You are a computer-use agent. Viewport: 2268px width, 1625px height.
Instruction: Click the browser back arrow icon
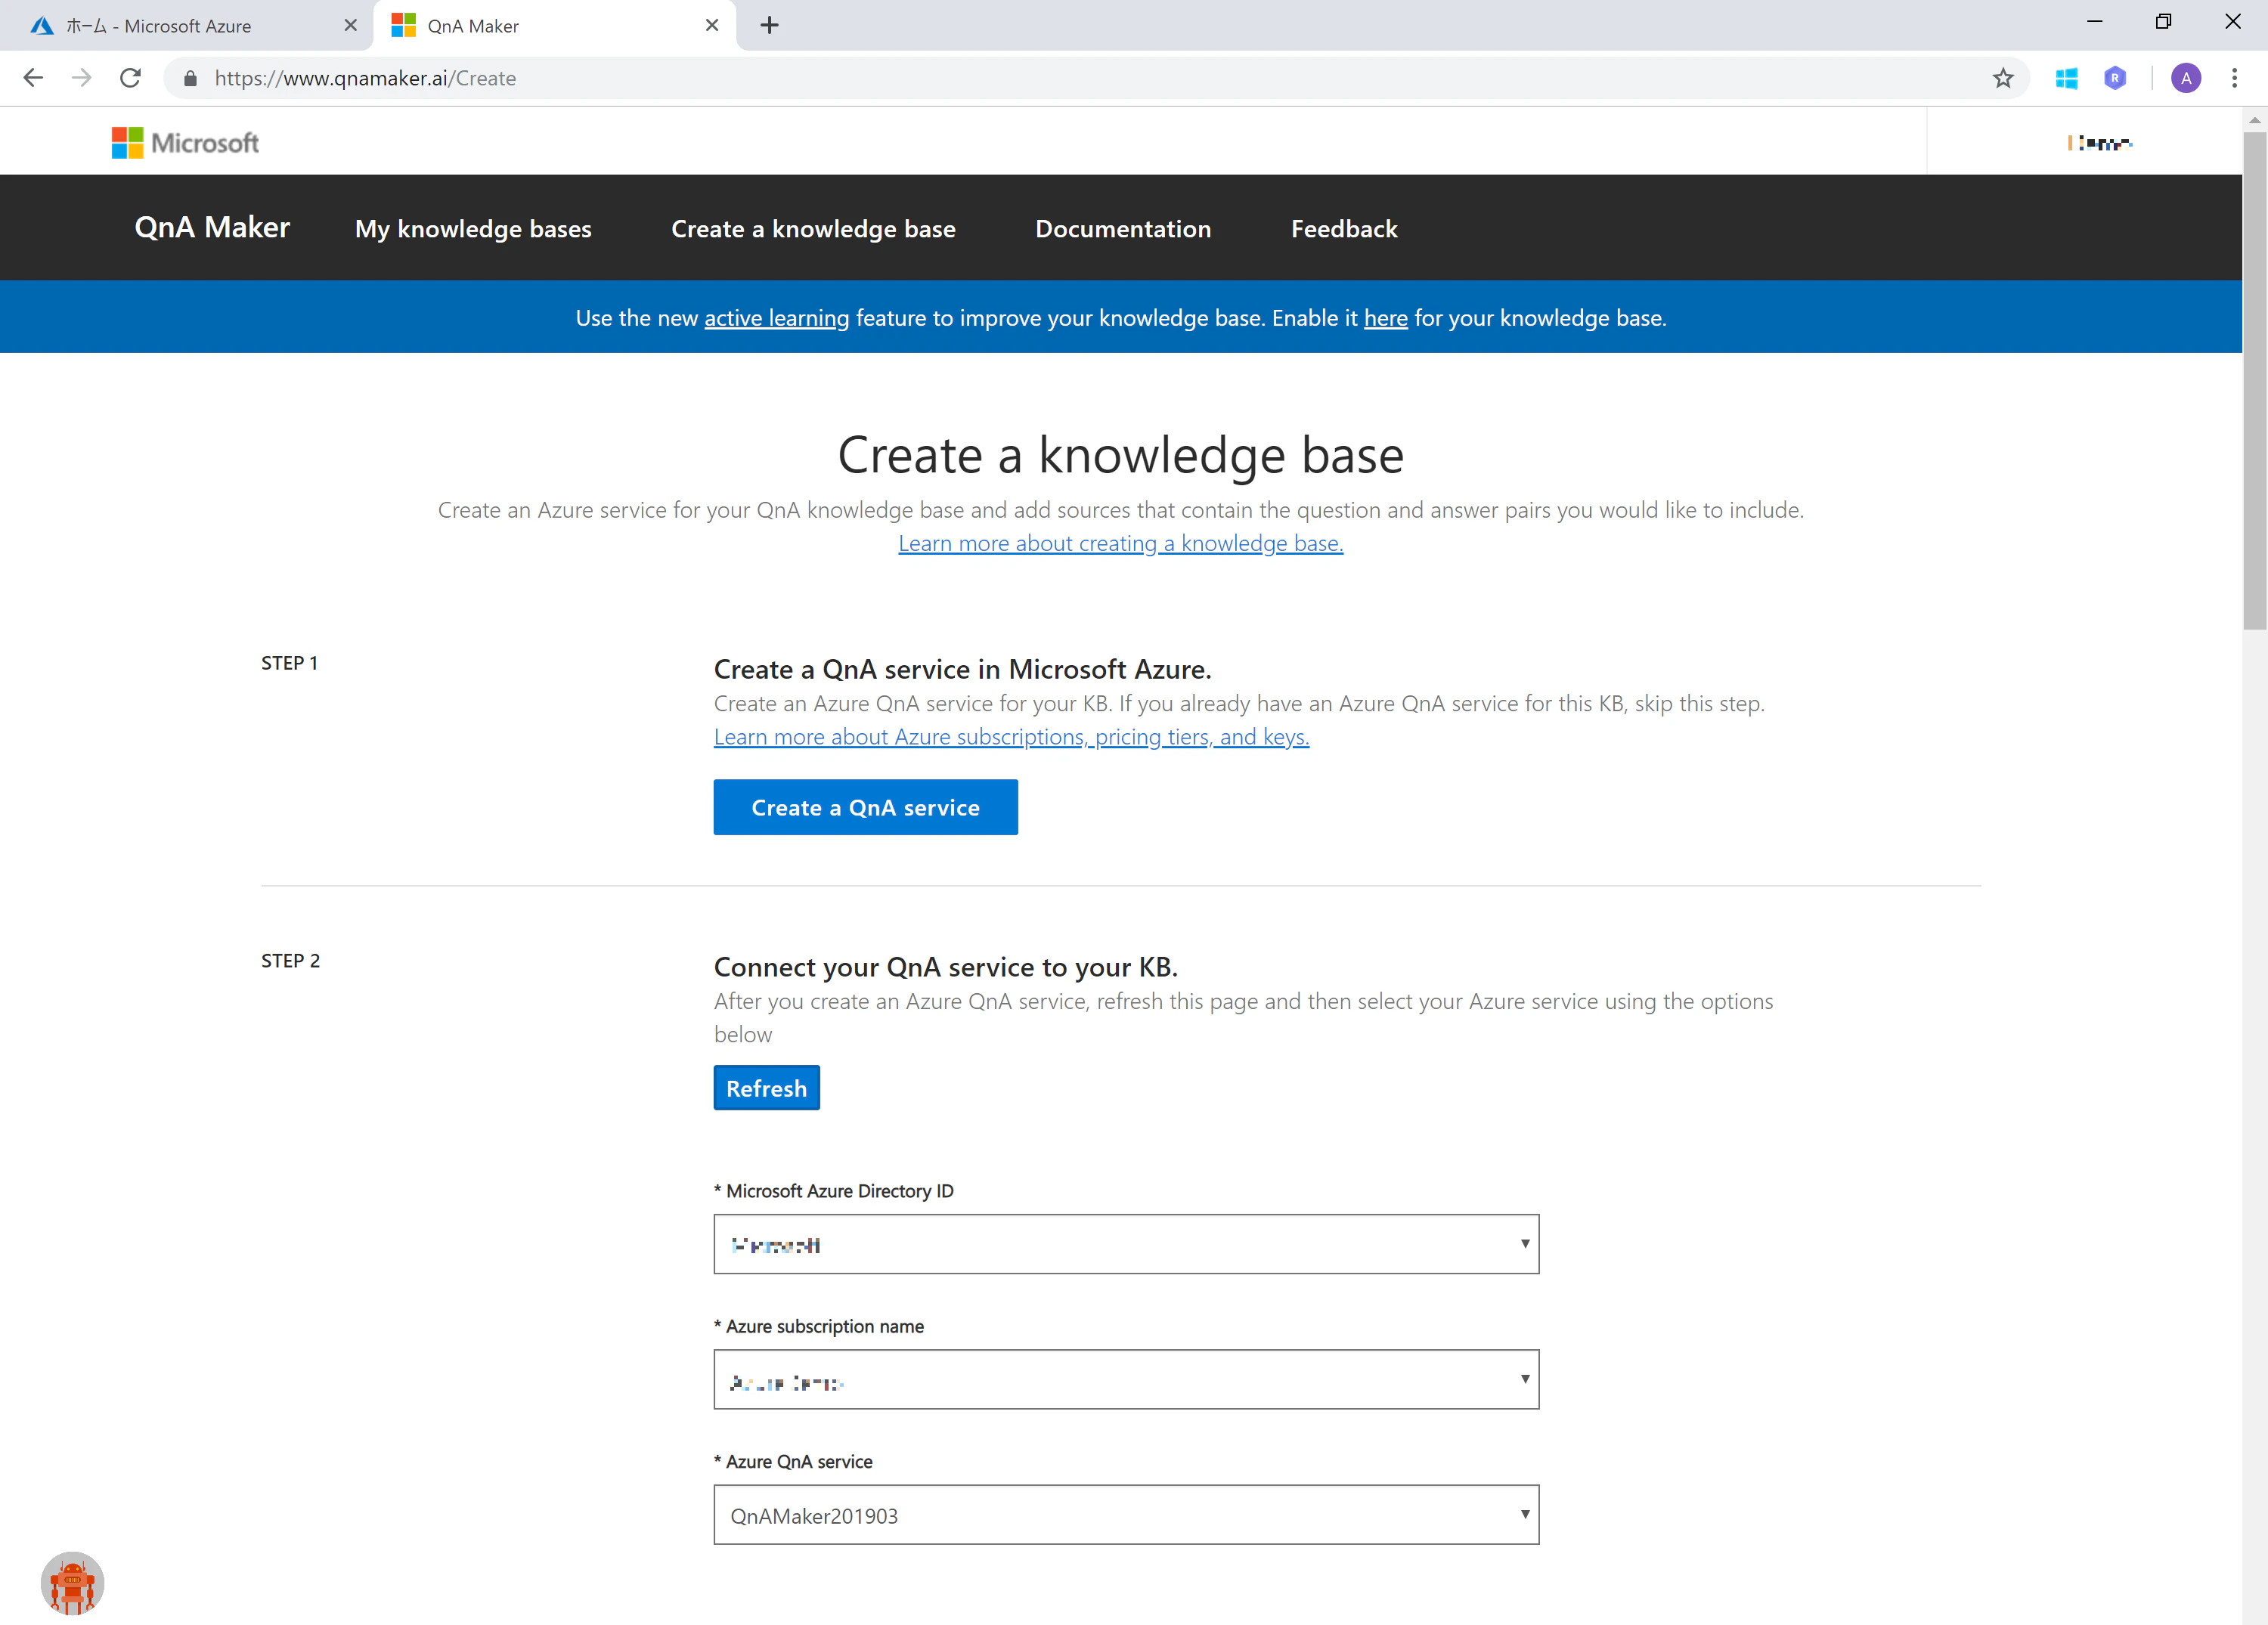pos(33,78)
